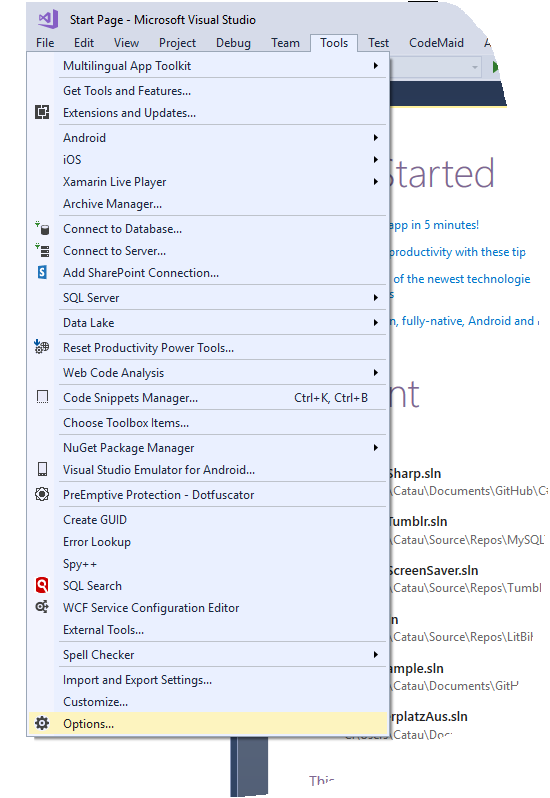Expand Web Code Analysis submenu arrow

(x=375, y=373)
